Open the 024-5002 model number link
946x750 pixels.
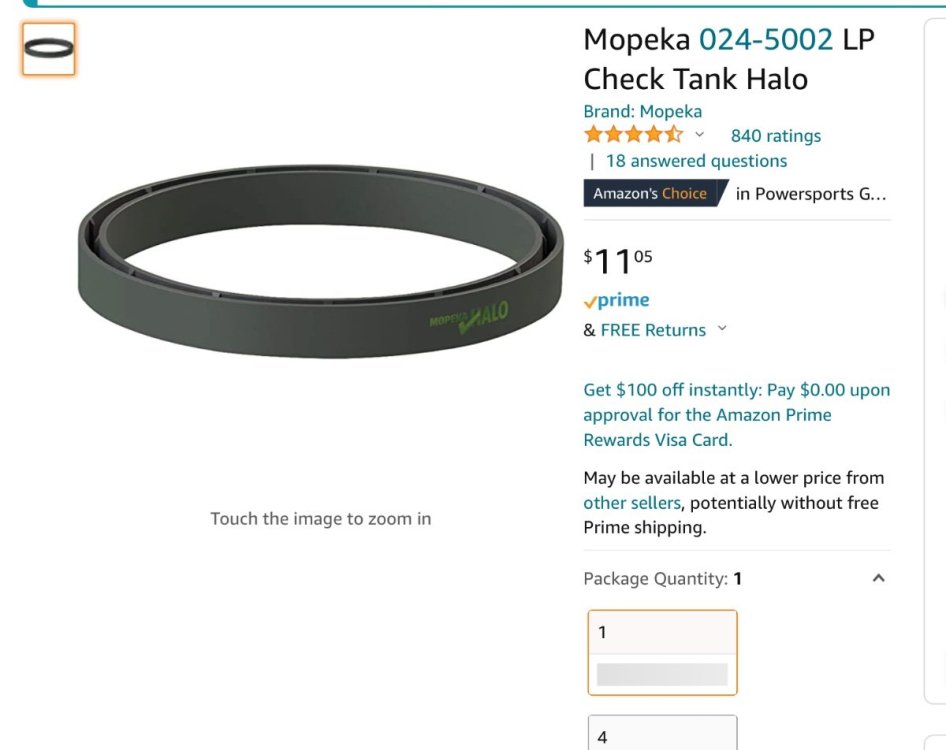click(765, 40)
